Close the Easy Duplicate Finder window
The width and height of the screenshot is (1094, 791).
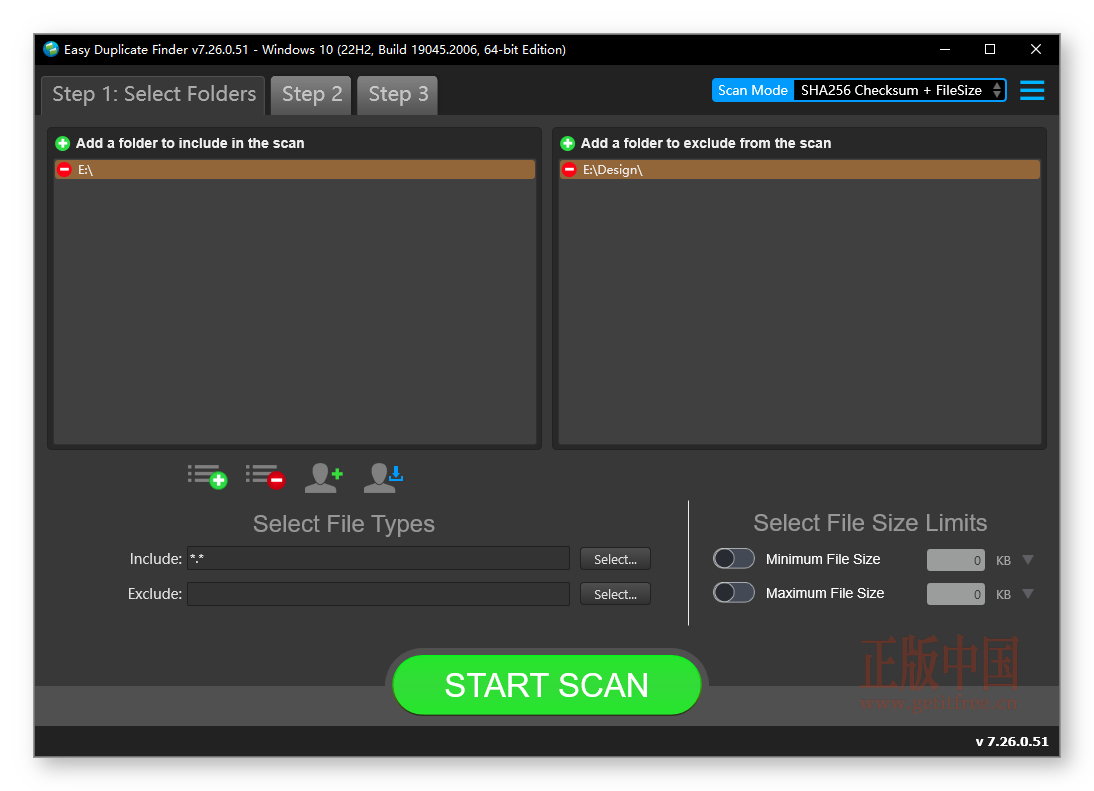pos(1036,50)
